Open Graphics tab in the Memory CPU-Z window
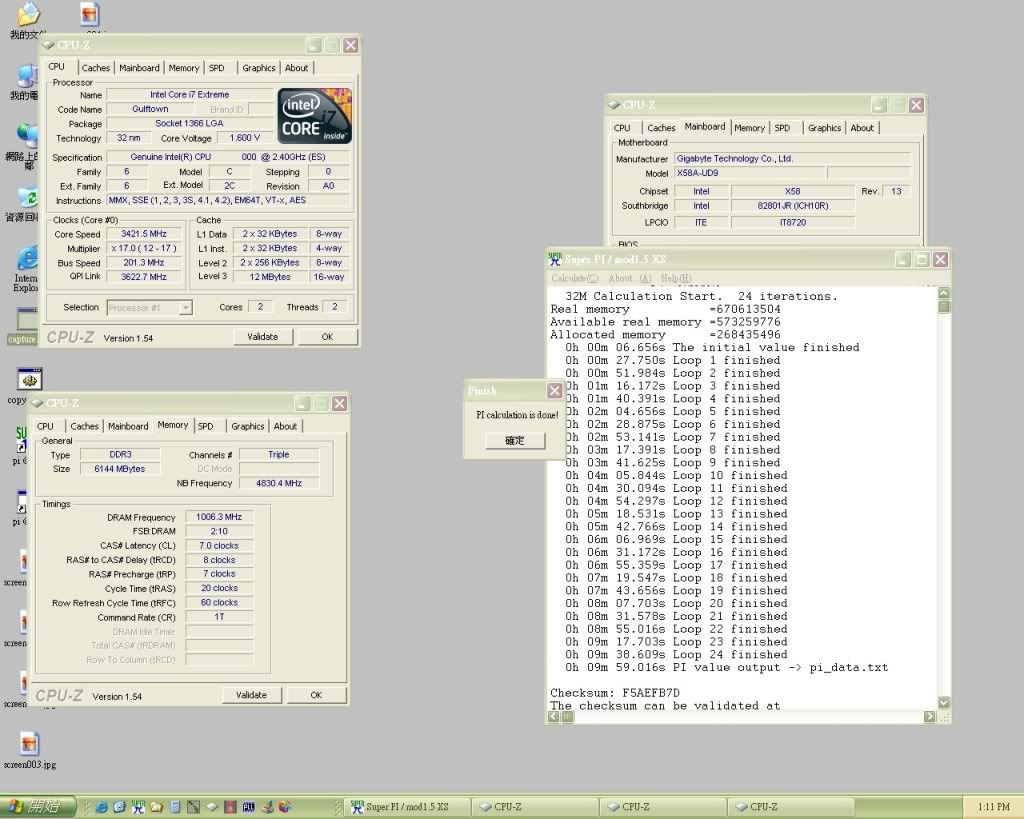 [x=248, y=426]
